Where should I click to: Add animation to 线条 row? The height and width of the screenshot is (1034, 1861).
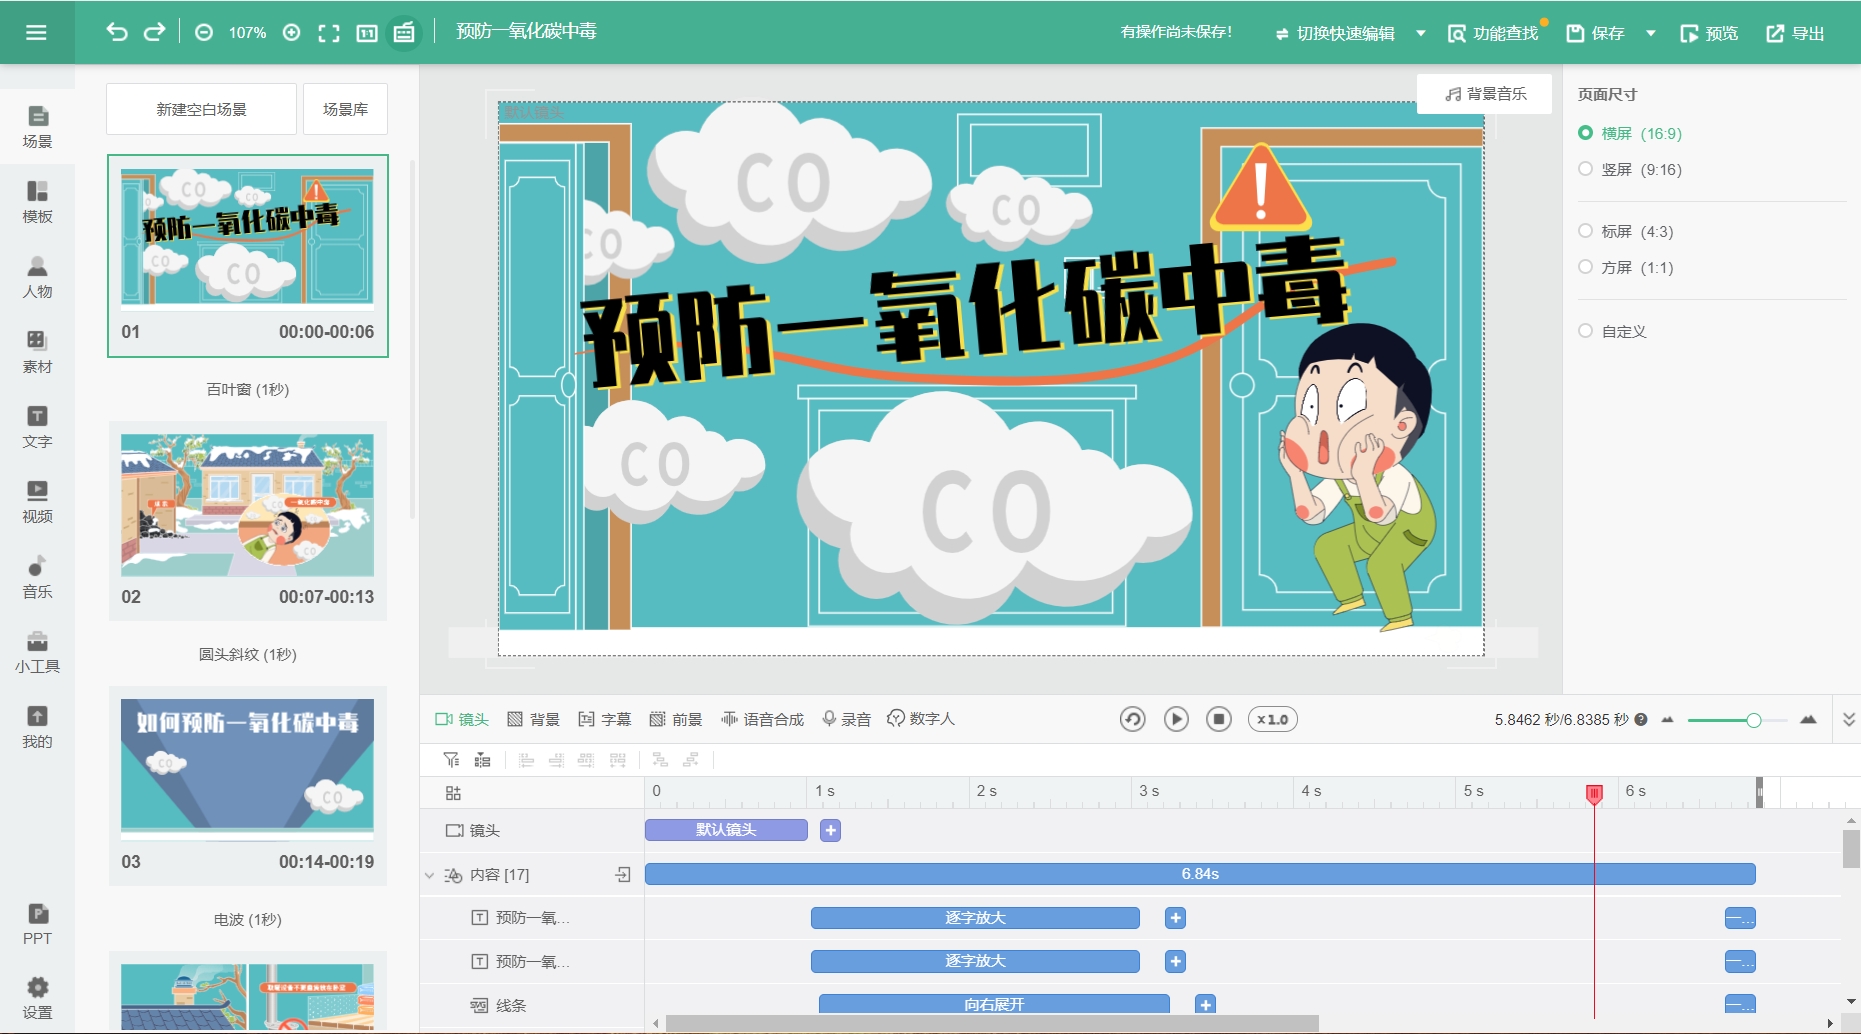click(1206, 1004)
